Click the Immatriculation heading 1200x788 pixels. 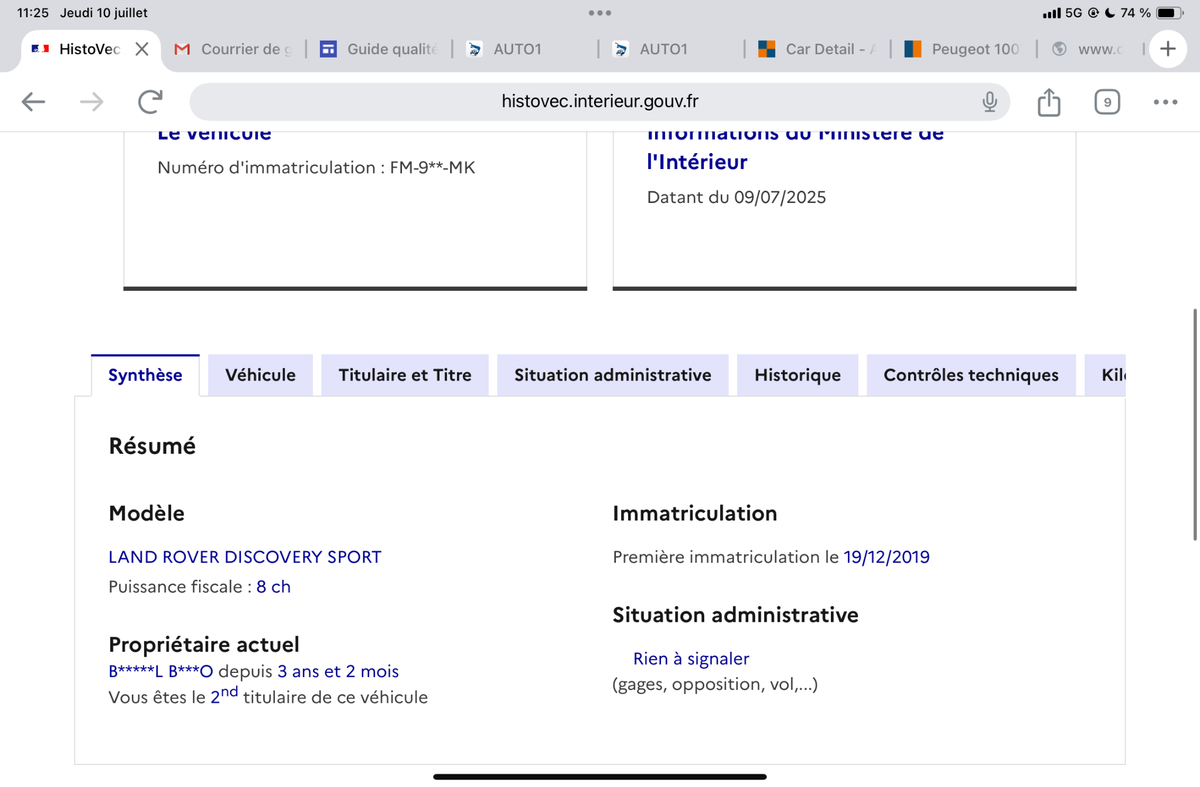click(695, 513)
